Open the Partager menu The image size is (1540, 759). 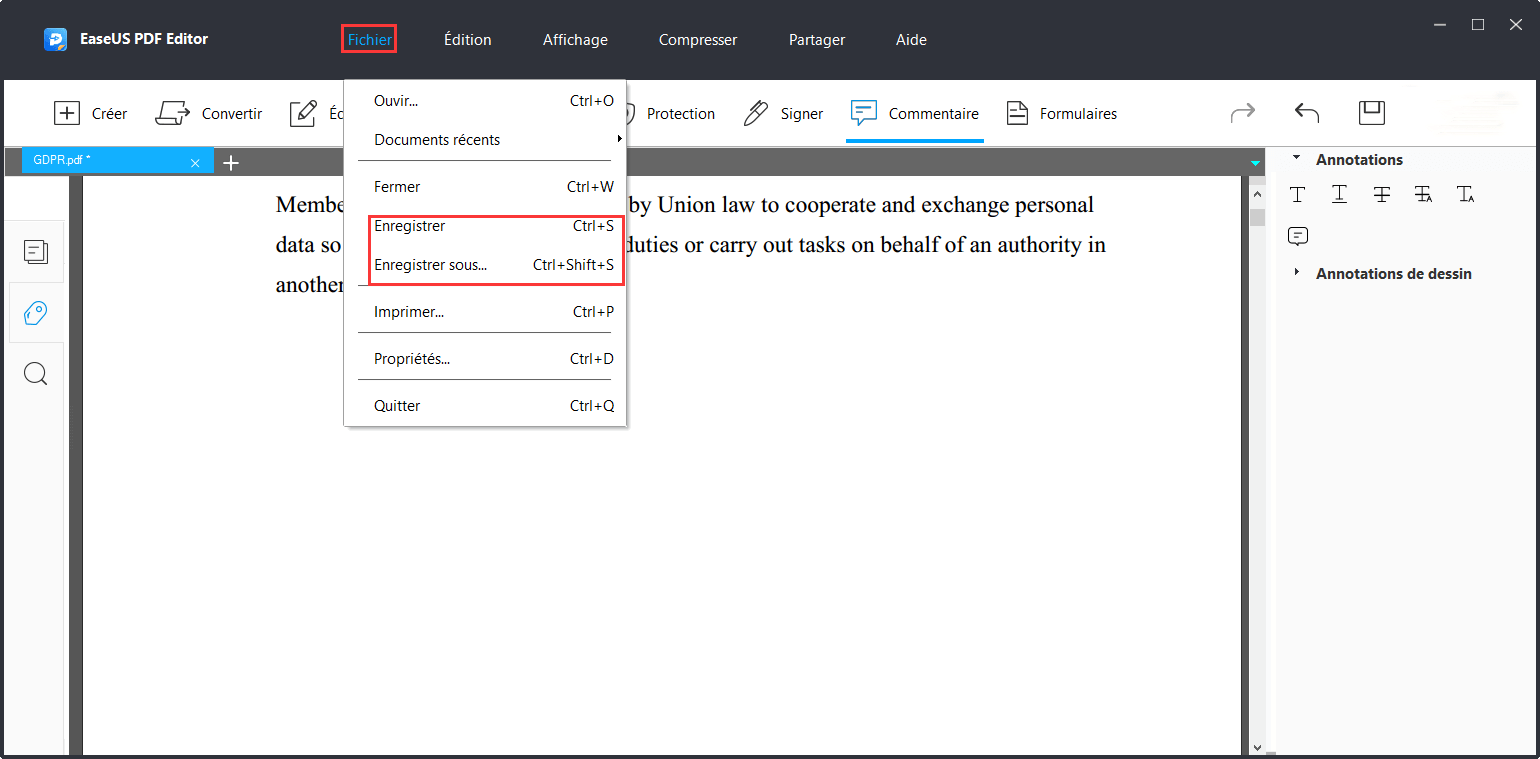point(817,40)
